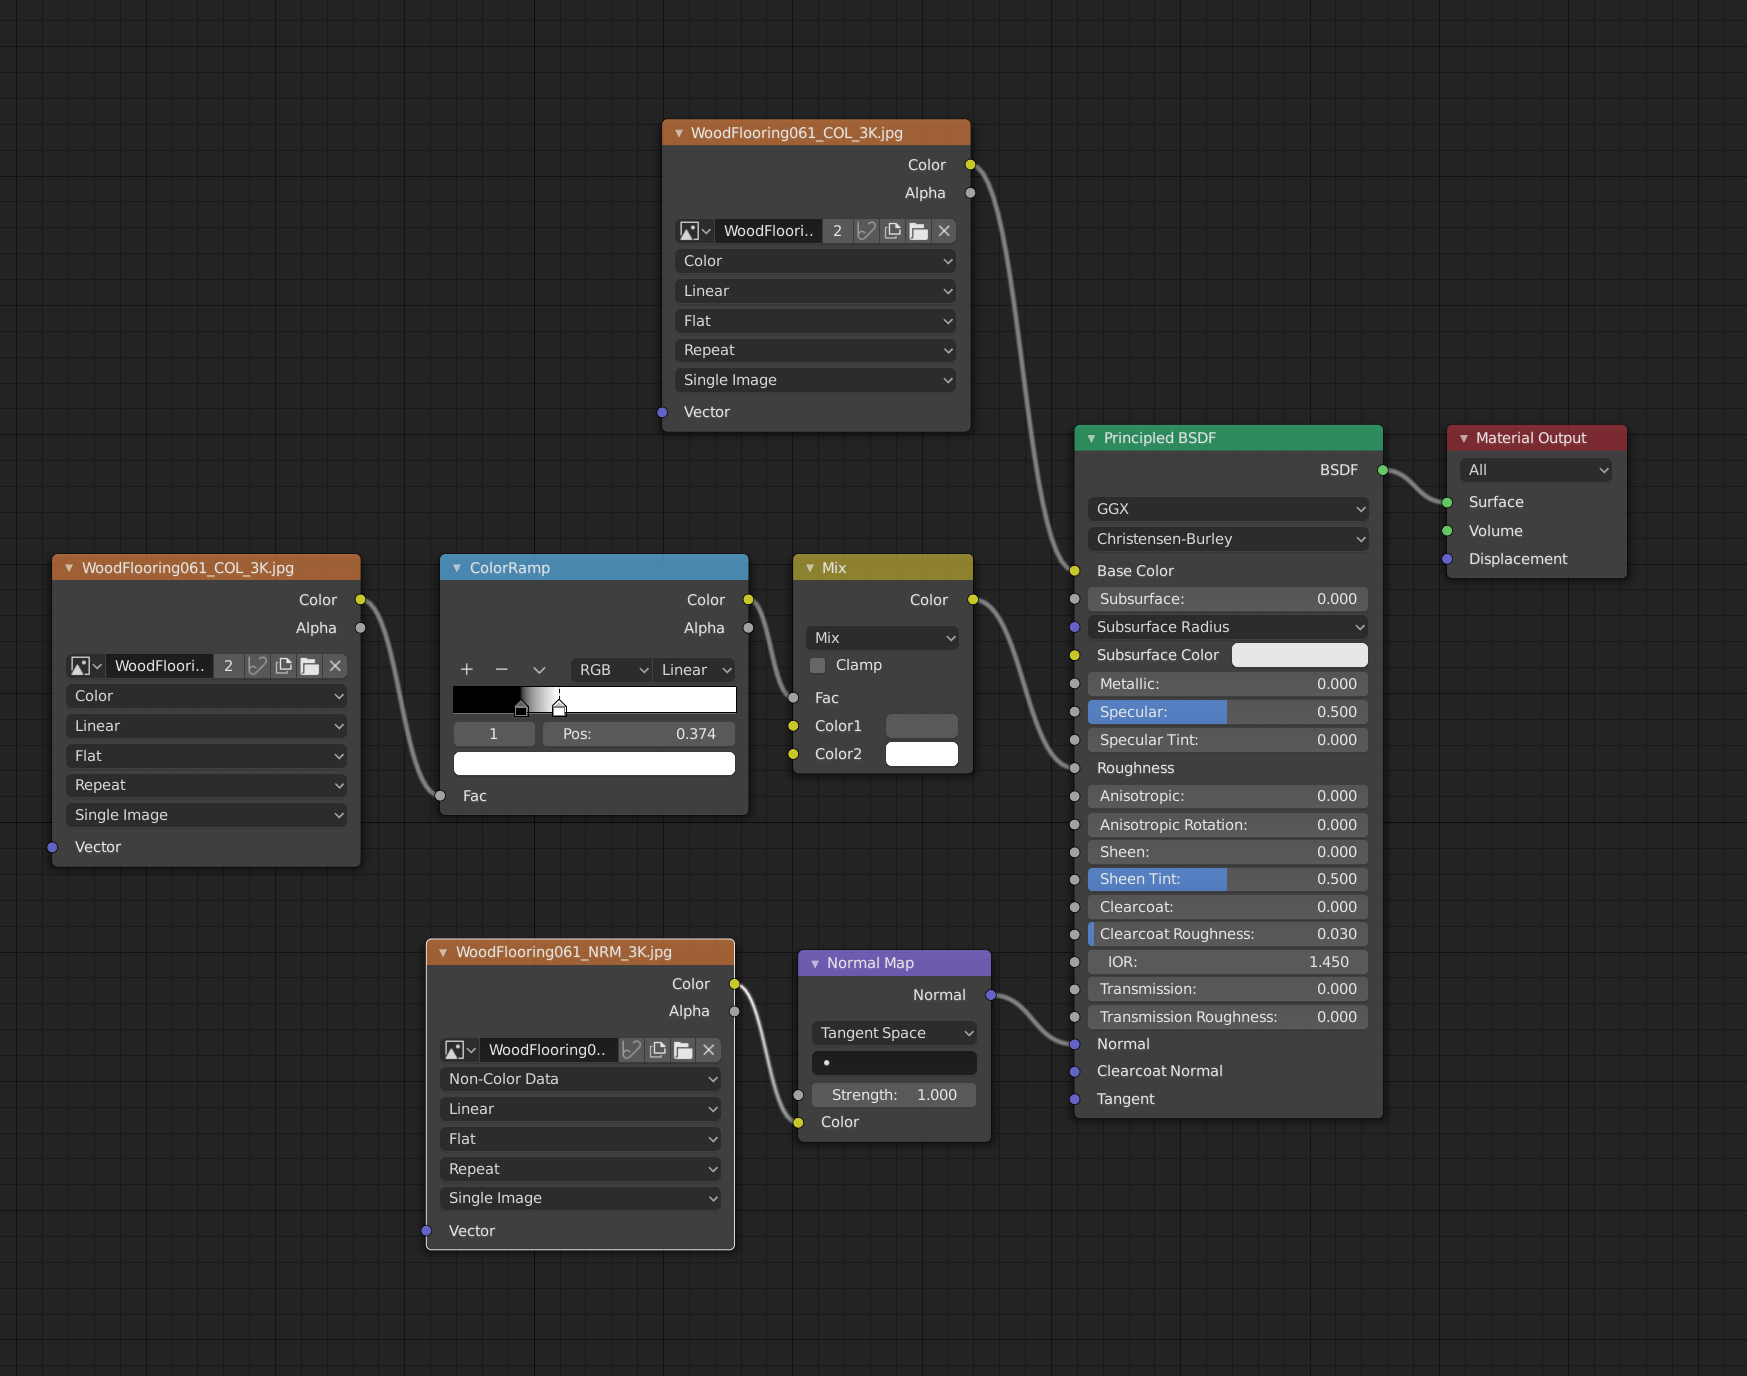Click the white Color2 swatch in Mix node
This screenshot has width=1747, height=1376.
point(921,754)
